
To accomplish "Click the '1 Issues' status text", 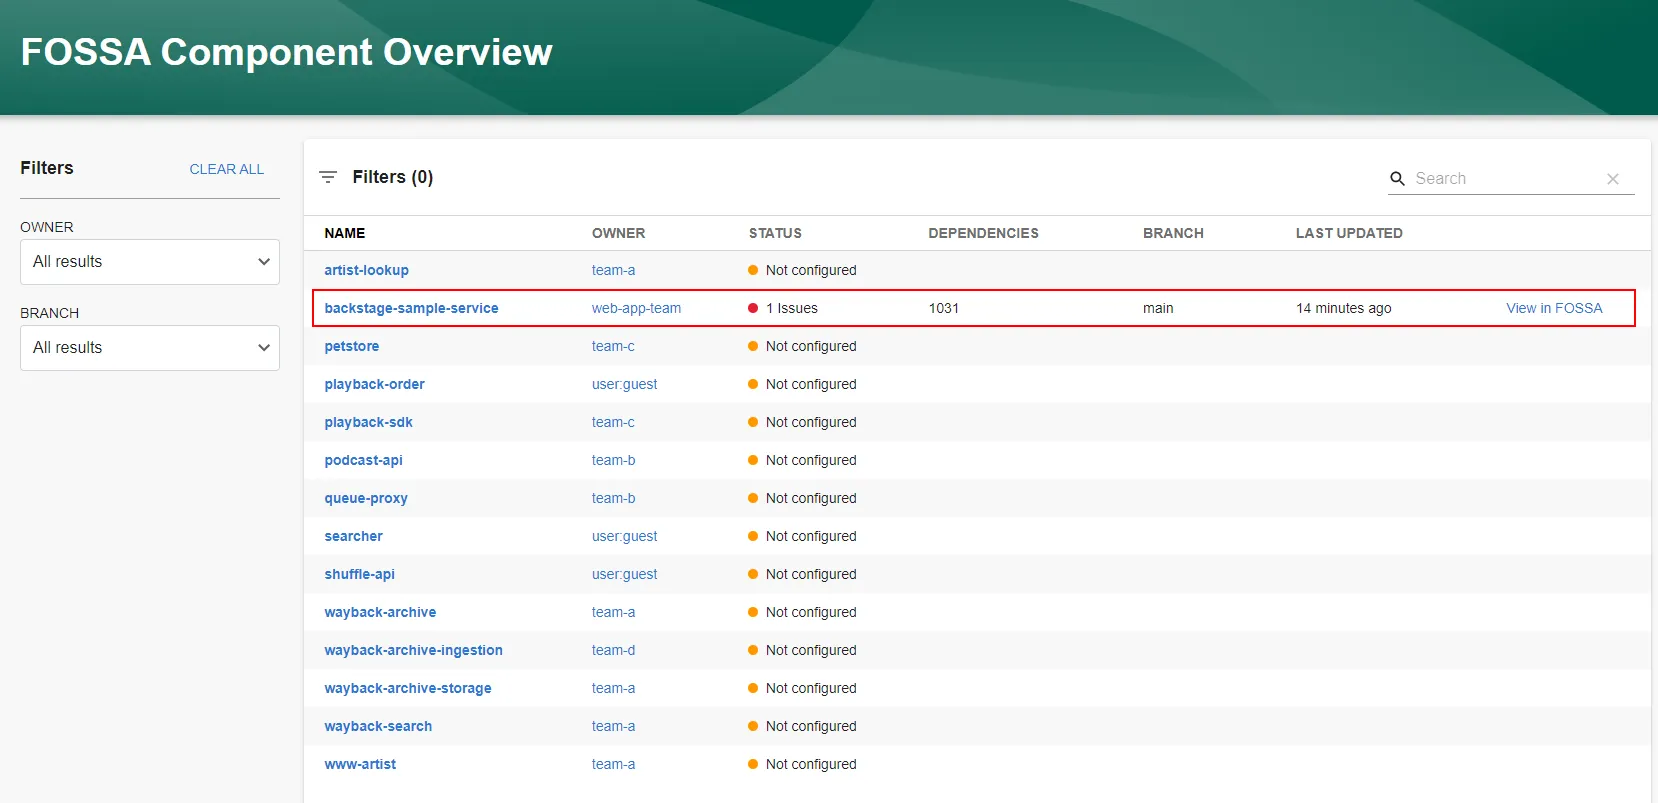I will pyautogui.click(x=792, y=308).
